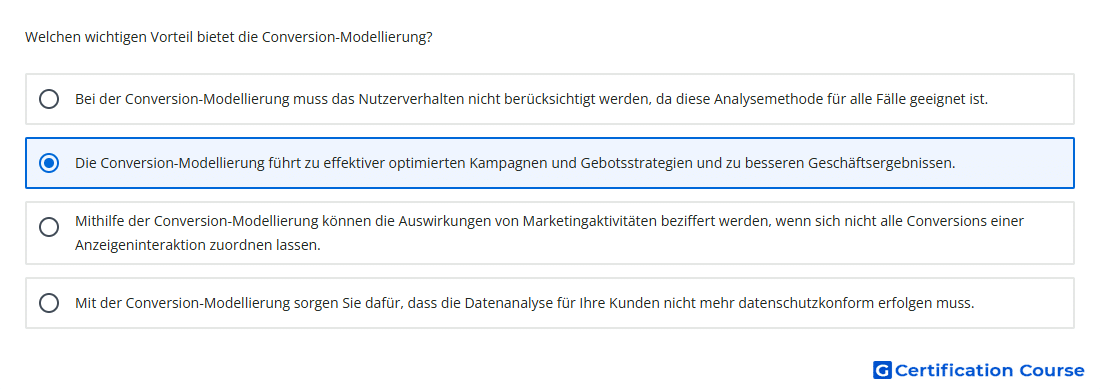This screenshot has width=1100, height=389.
Task: Click answer text 'Die Conversion-Modellierung führt zu effektiver'
Action: pyautogui.click(x=515, y=163)
